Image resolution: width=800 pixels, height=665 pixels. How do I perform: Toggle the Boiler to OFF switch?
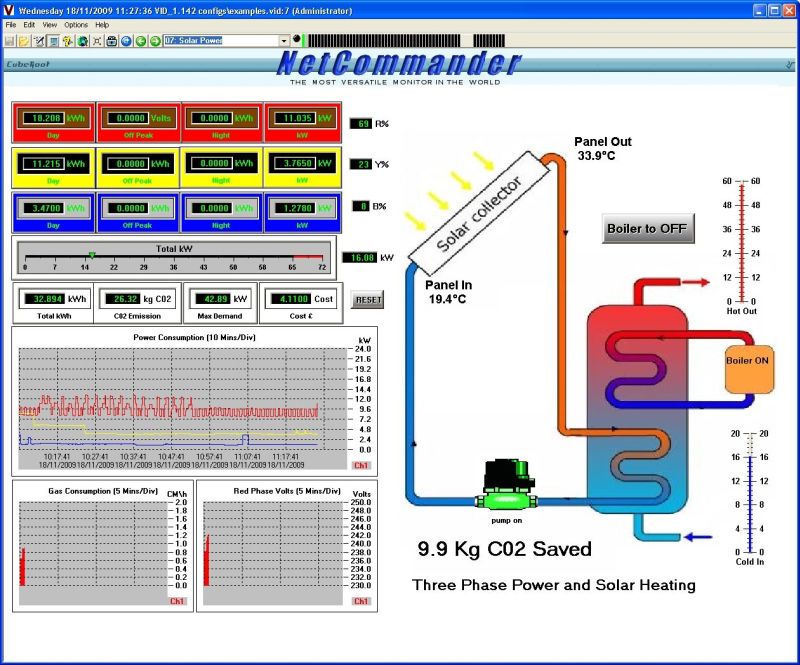tap(647, 228)
